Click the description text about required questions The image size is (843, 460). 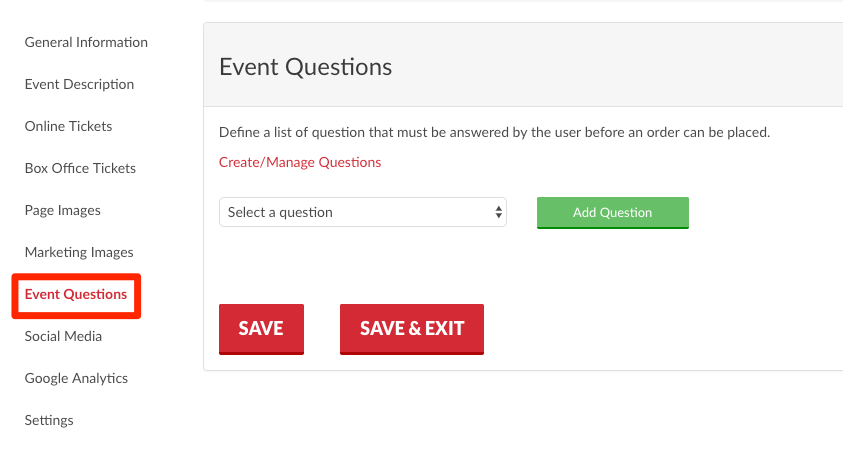pyautogui.click(x=494, y=132)
